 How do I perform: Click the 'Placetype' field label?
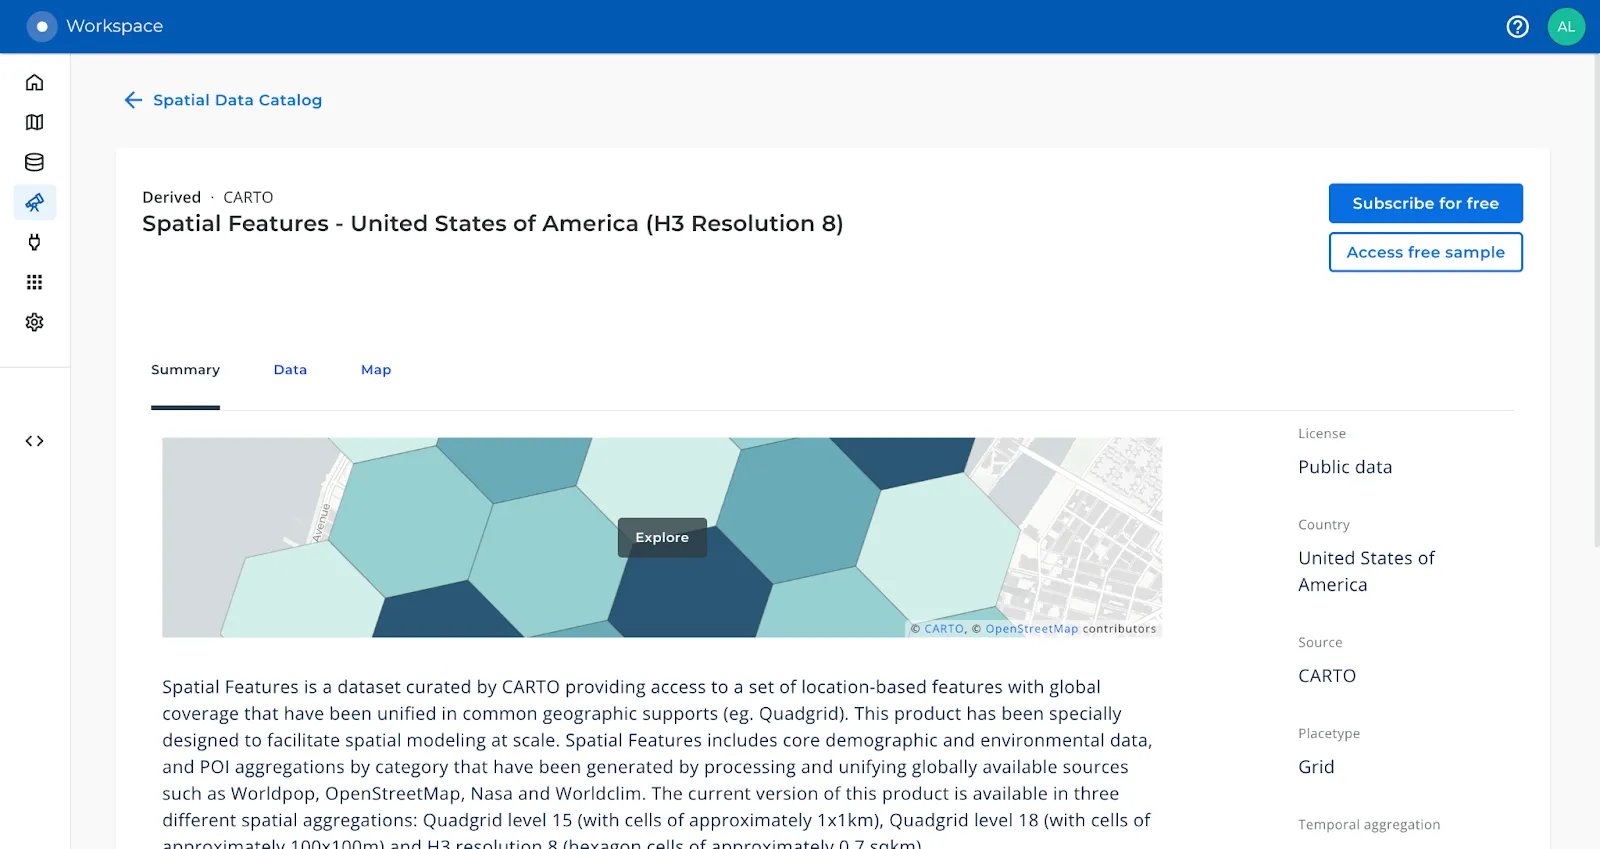tap(1329, 733)
